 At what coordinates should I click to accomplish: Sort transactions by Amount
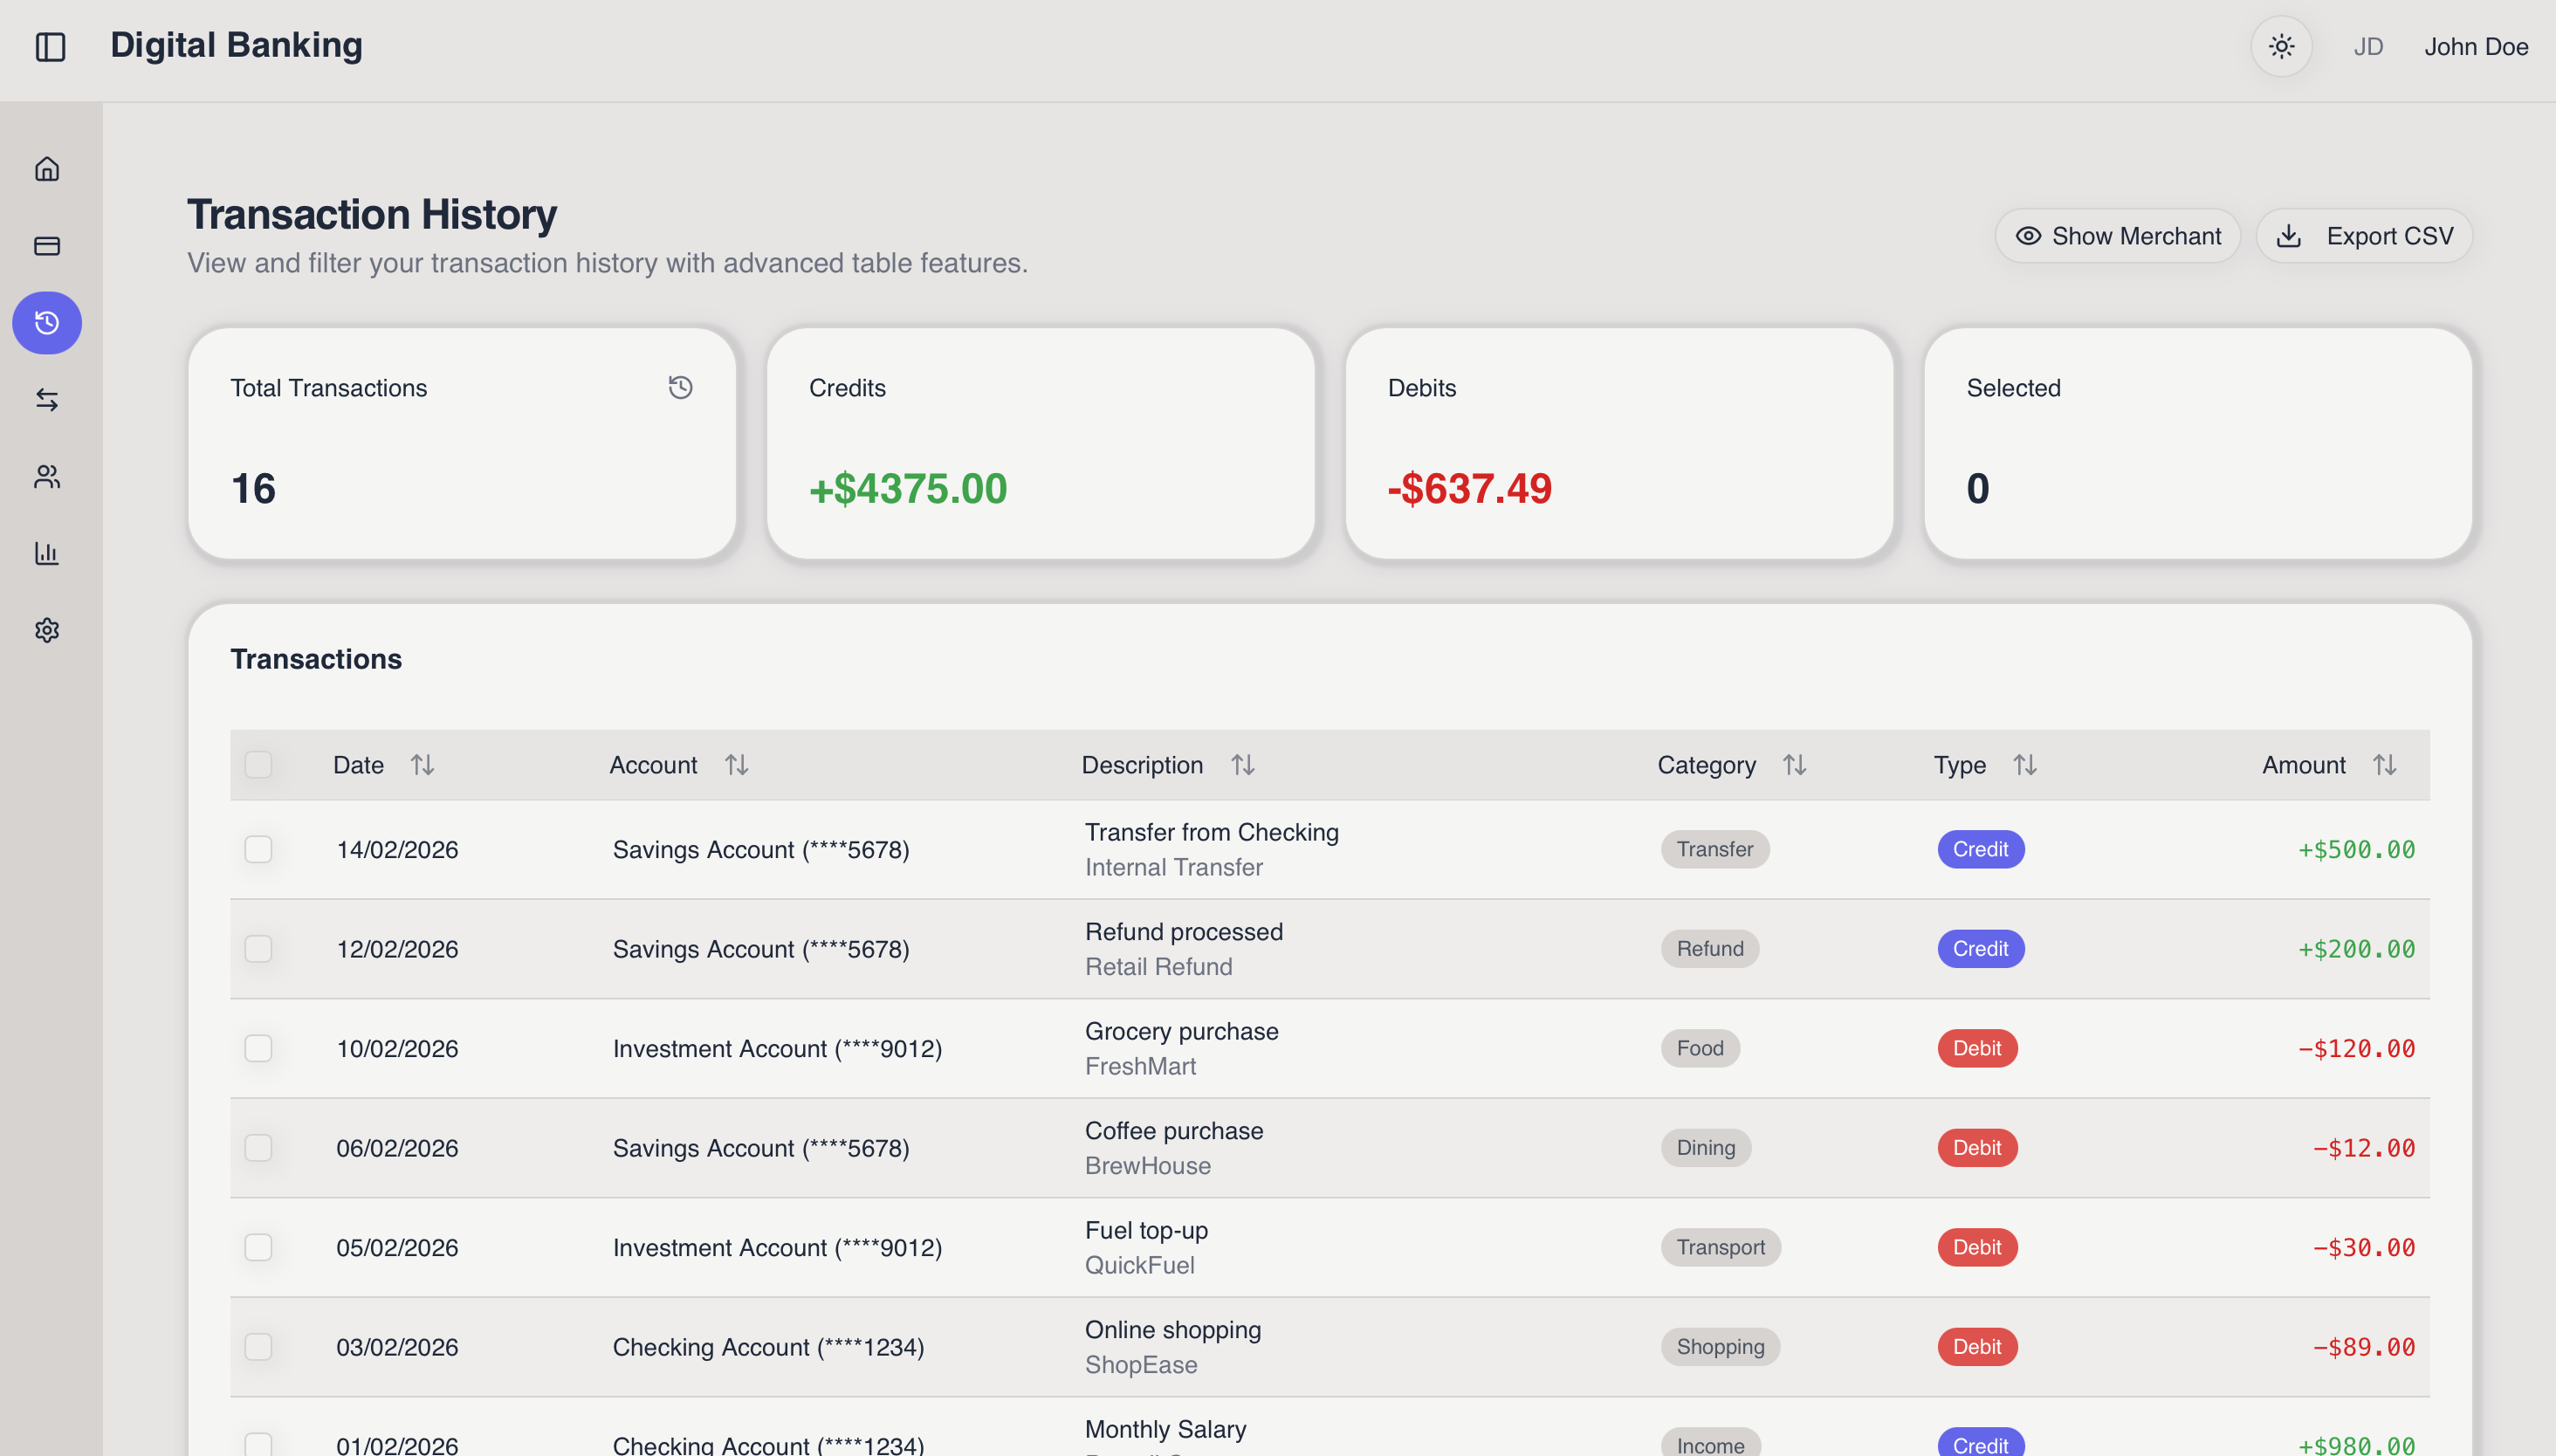pos(2387,765)
